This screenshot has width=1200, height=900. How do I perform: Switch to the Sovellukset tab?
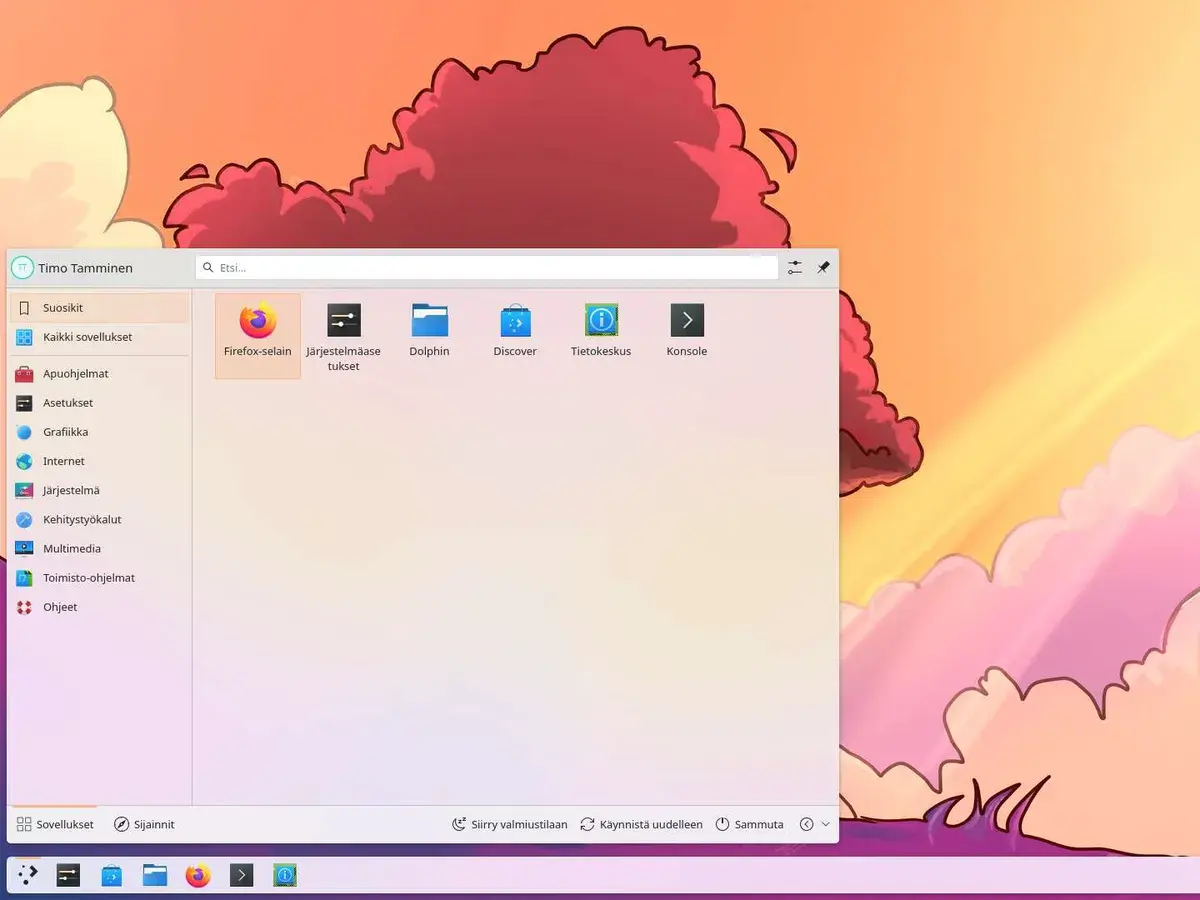[55, 824]
